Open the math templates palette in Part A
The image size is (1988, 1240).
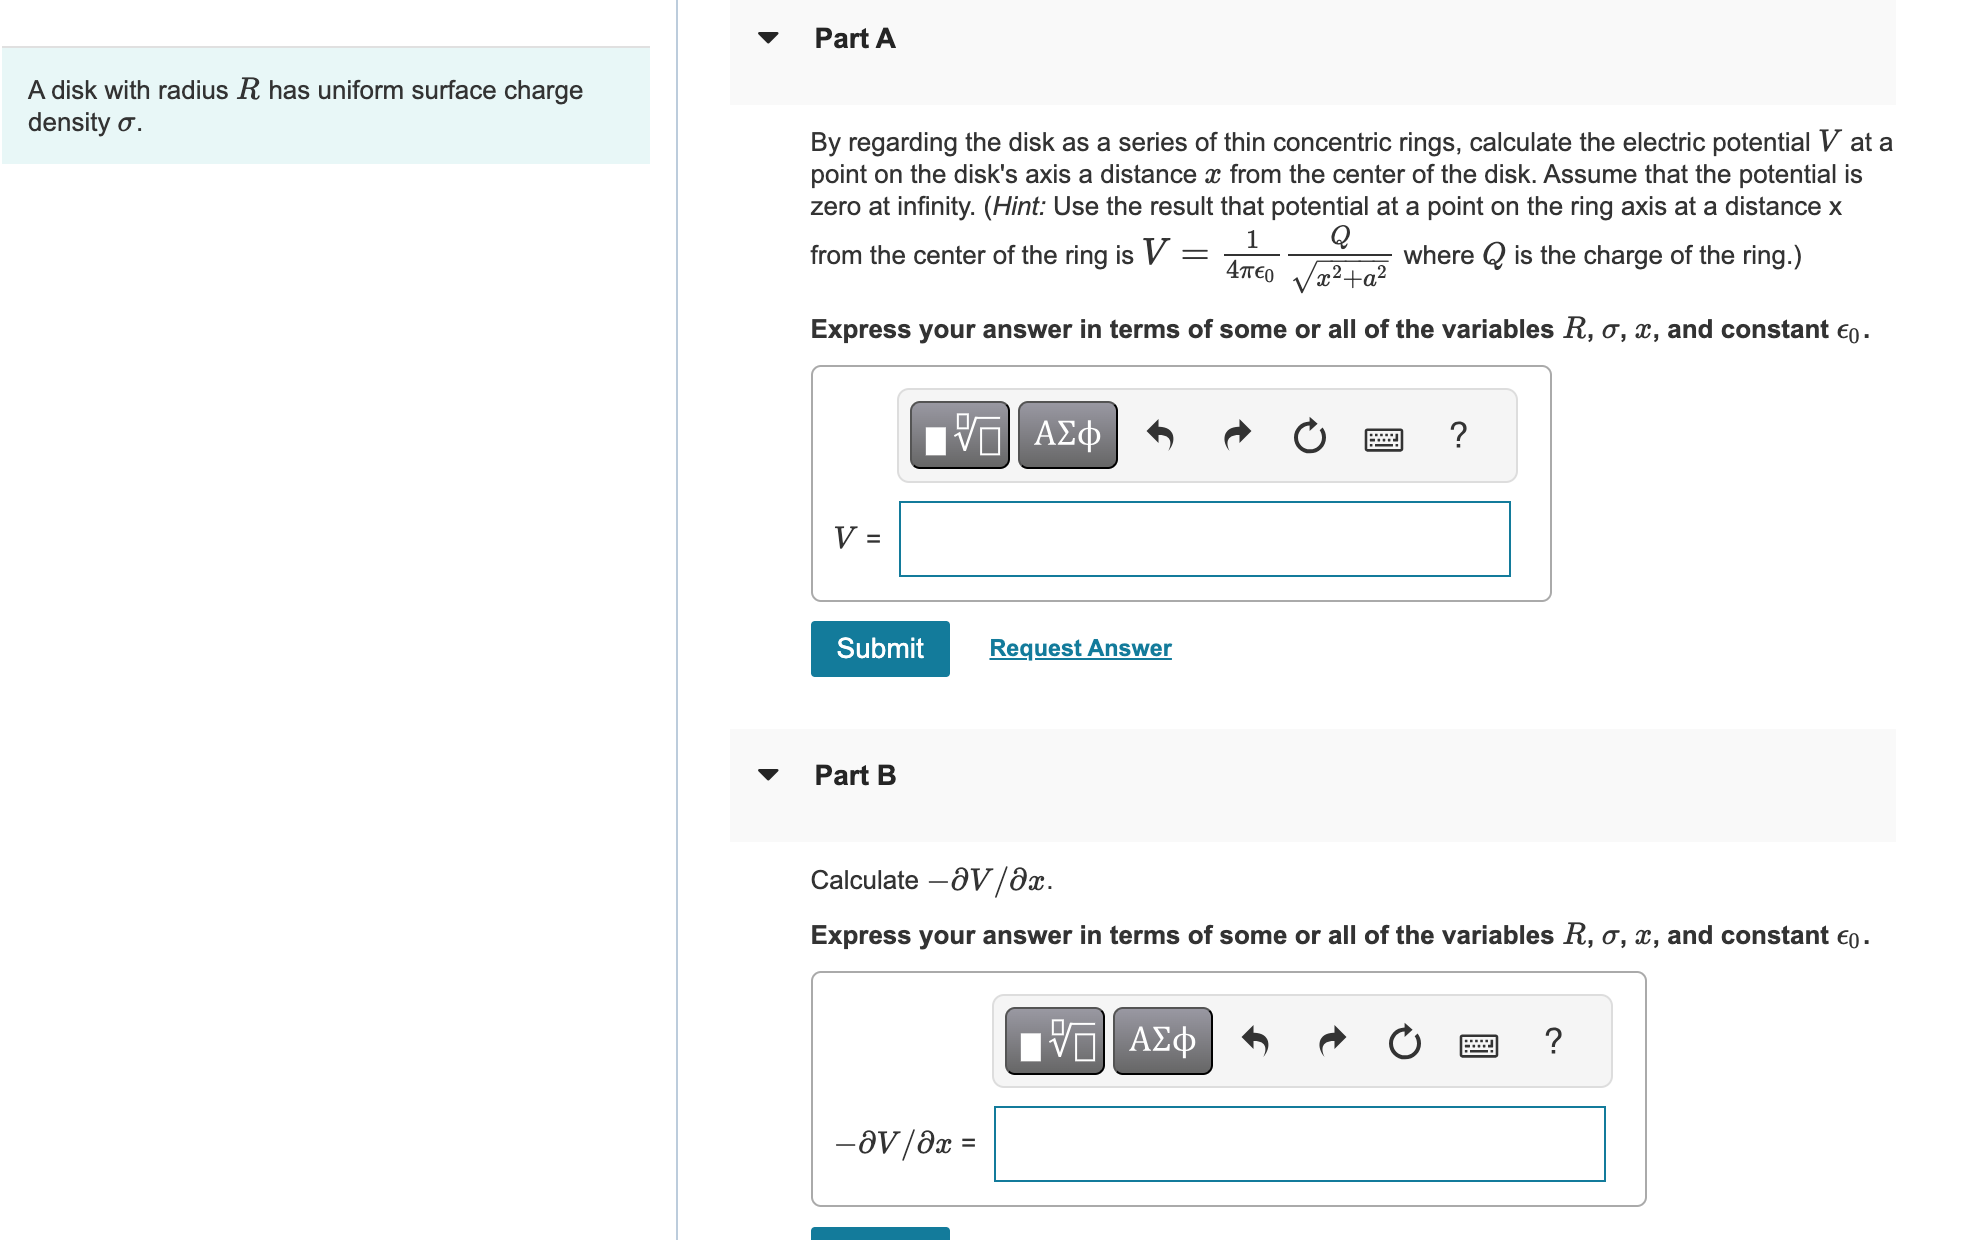[958, 434]
